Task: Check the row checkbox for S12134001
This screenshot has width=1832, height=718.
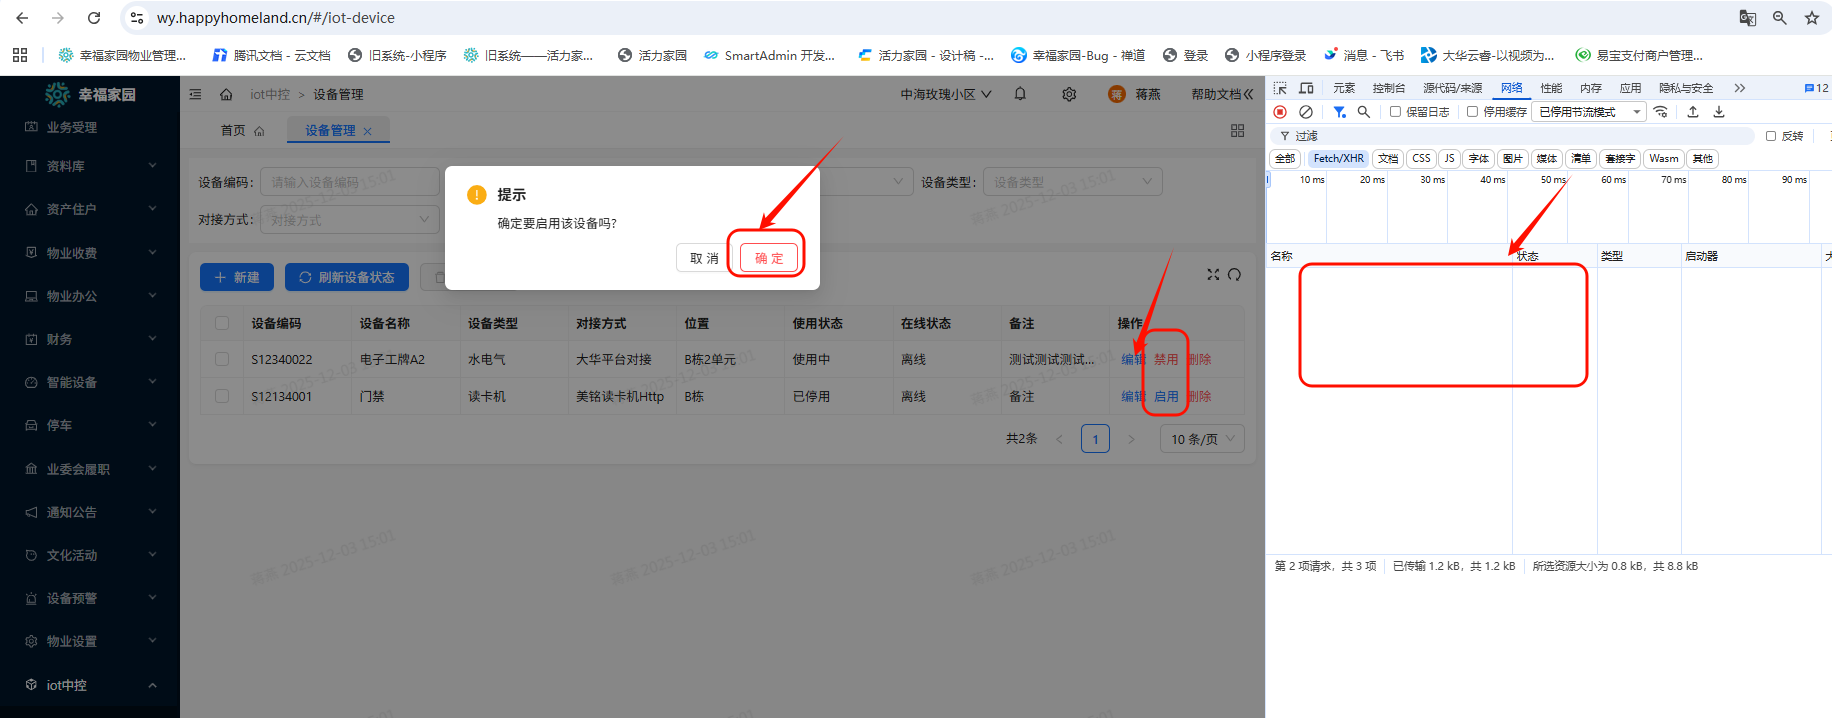Action: pyautogui.click(x=222, y=396)
